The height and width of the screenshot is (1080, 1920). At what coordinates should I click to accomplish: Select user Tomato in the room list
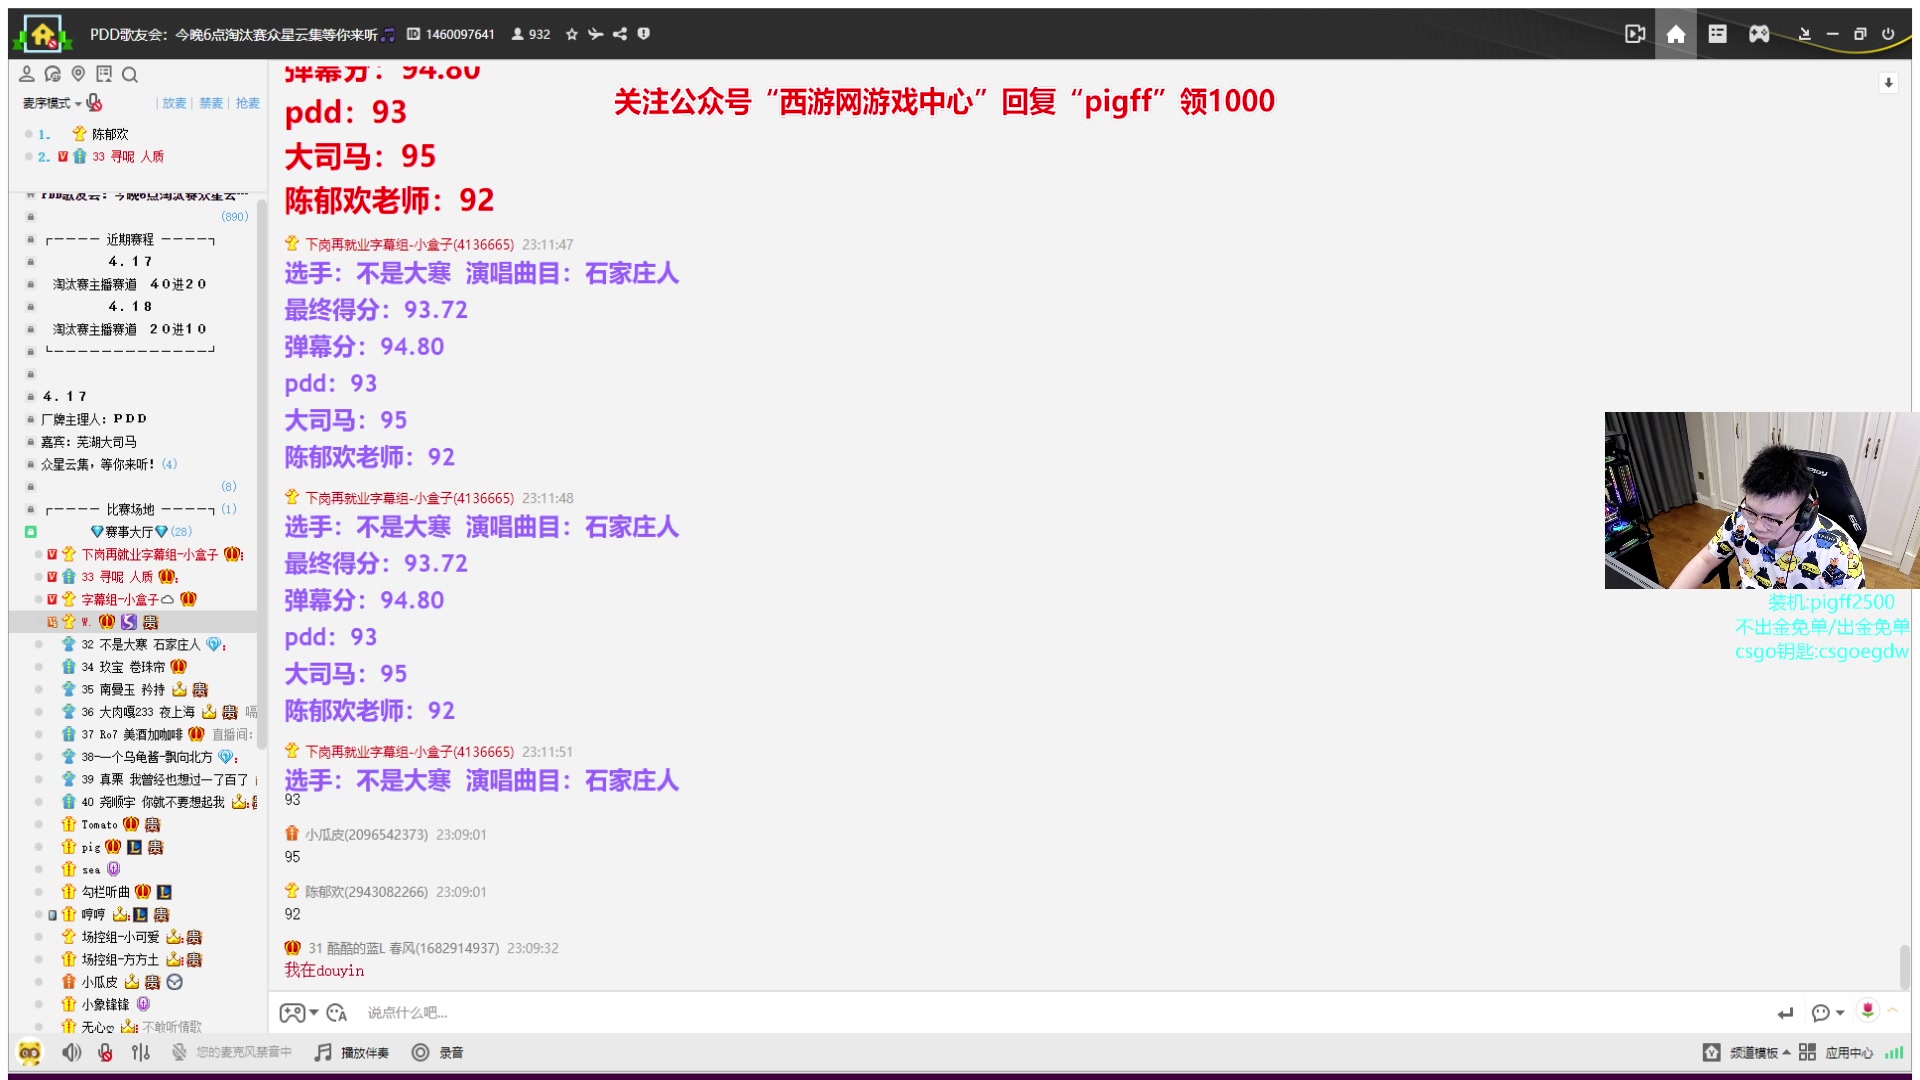point(99,825)
